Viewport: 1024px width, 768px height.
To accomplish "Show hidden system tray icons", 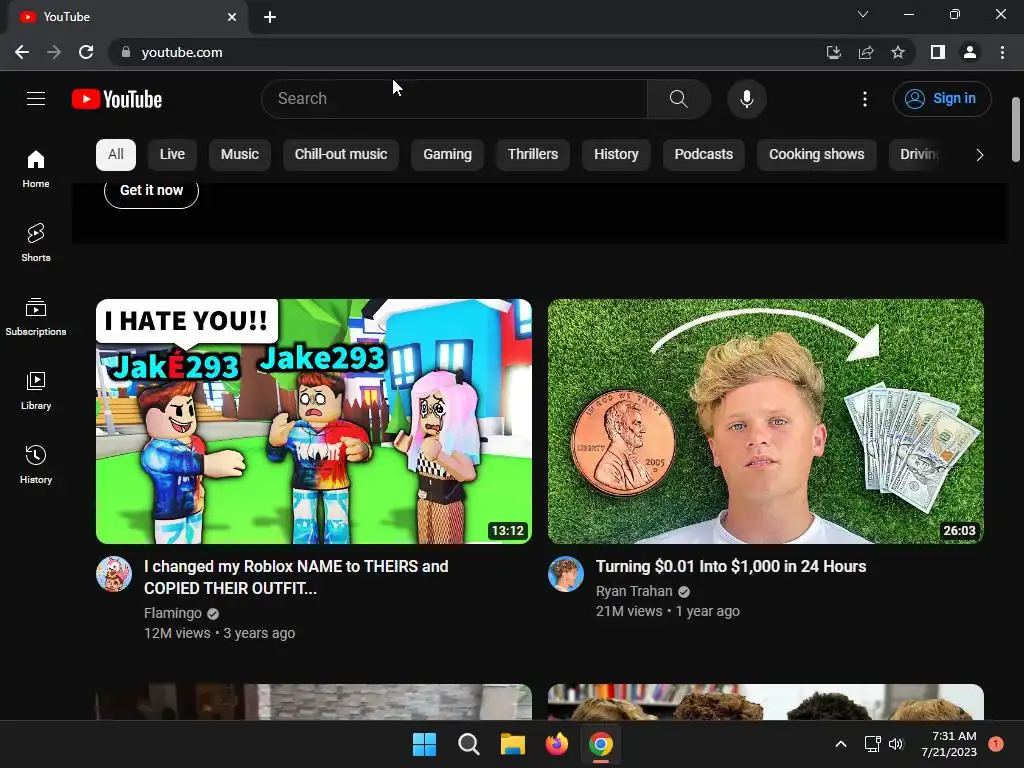I will coord(841,744).
